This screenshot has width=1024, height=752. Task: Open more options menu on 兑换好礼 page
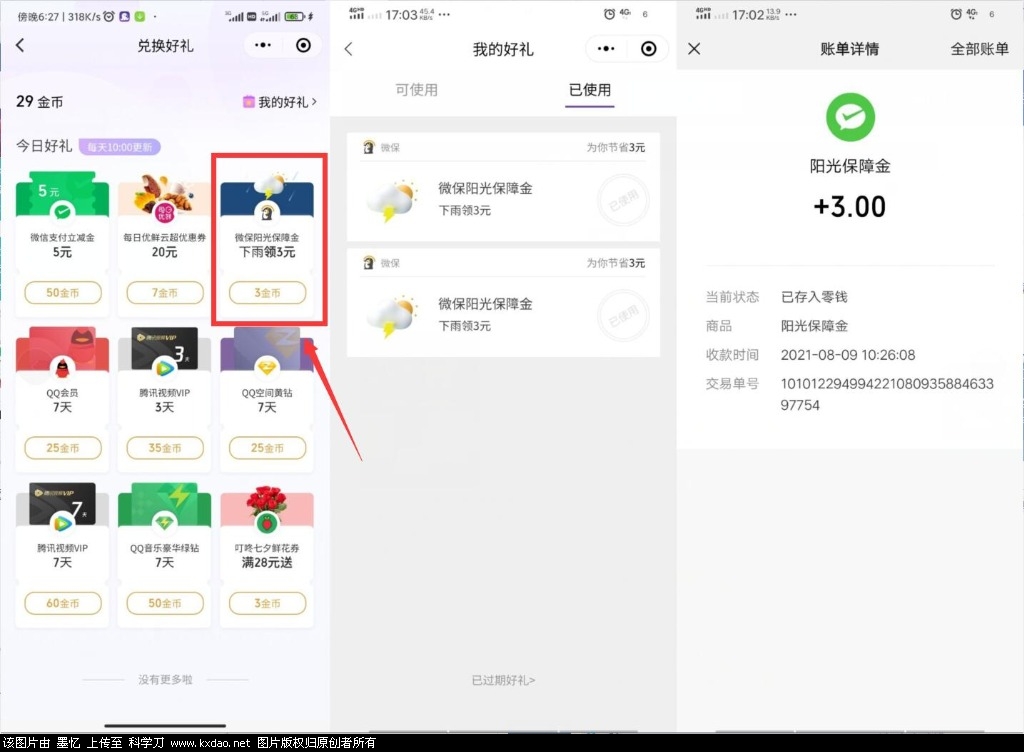[x=263, y=45]
